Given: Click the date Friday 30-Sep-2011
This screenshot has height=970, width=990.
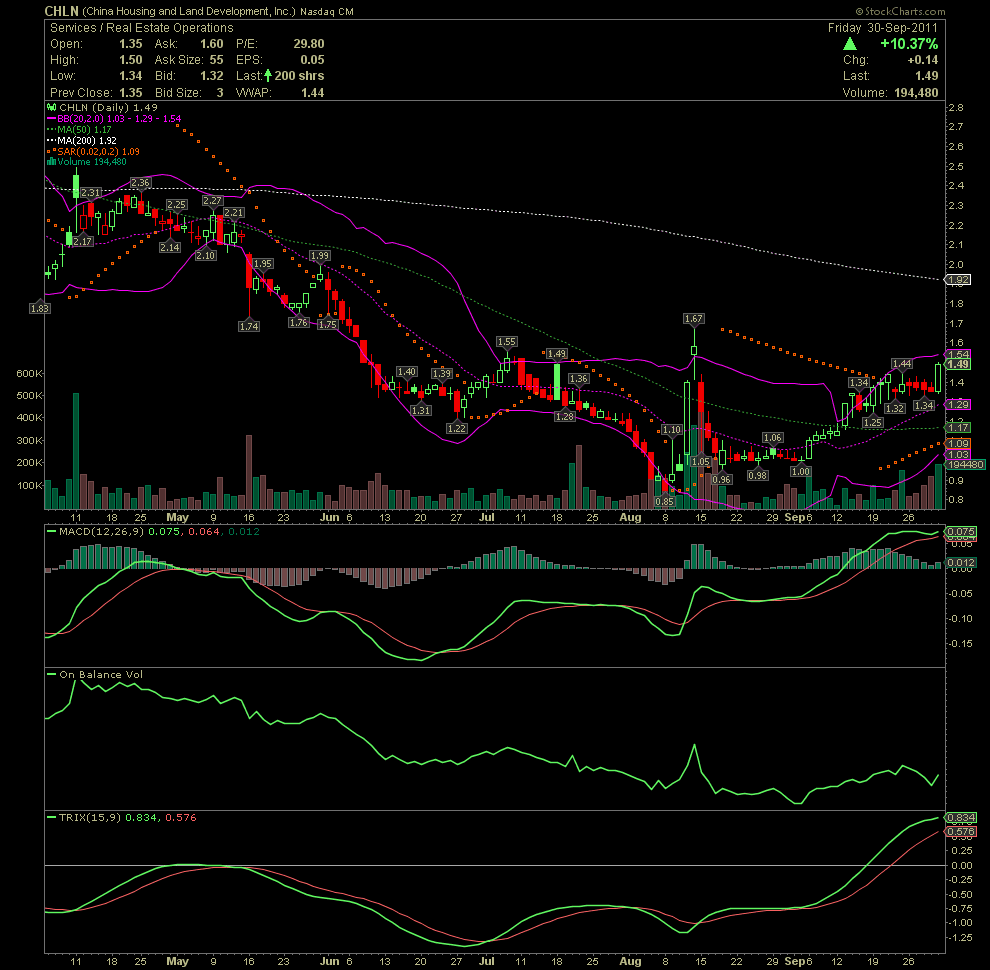Looking at the screenshot, I should pyautogui.click(x=883, y=28).
